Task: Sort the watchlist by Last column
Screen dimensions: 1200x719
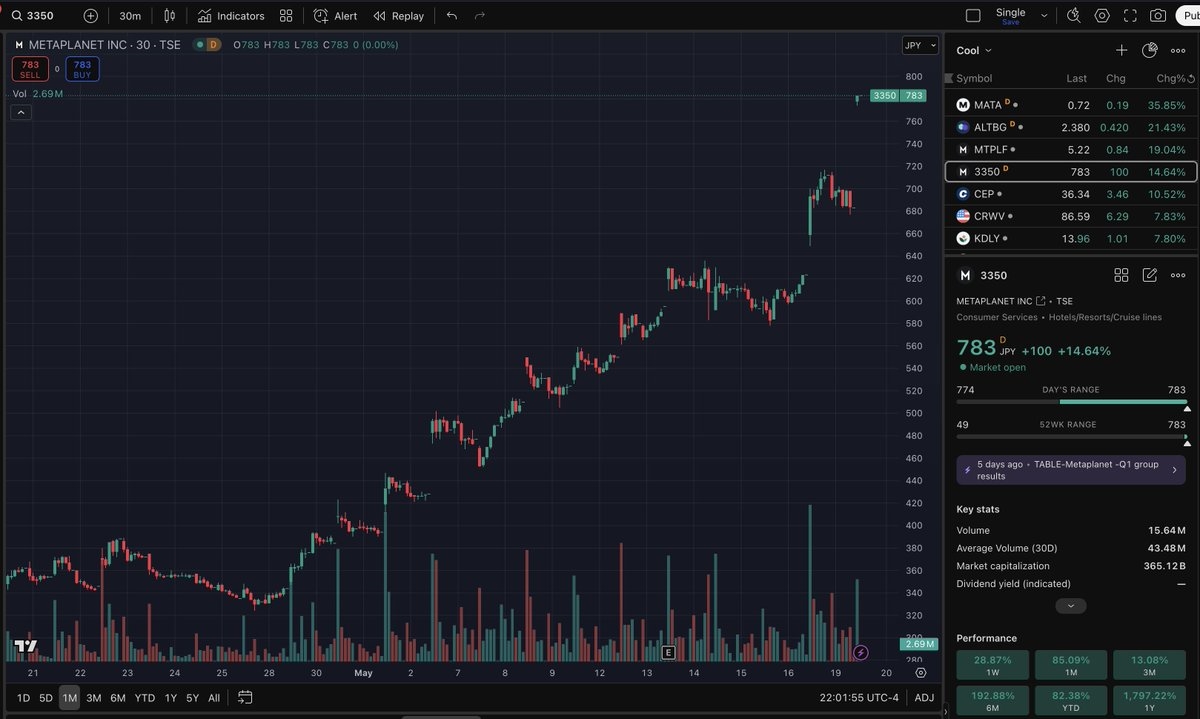Action: 1076,78
